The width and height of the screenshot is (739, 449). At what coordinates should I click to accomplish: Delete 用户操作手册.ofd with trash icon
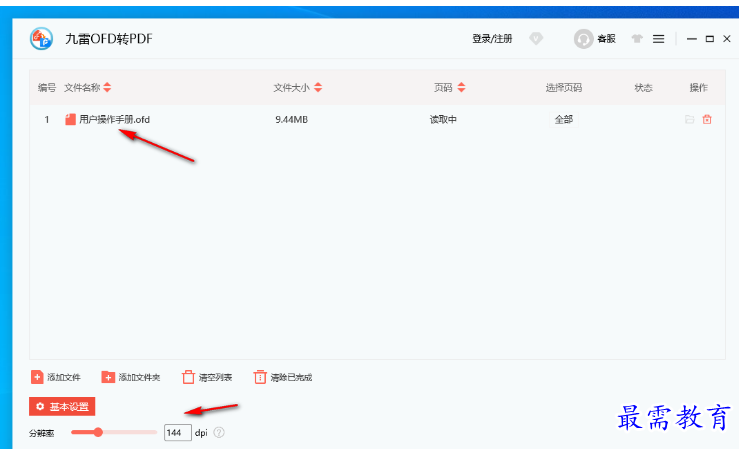coord(707,120)
